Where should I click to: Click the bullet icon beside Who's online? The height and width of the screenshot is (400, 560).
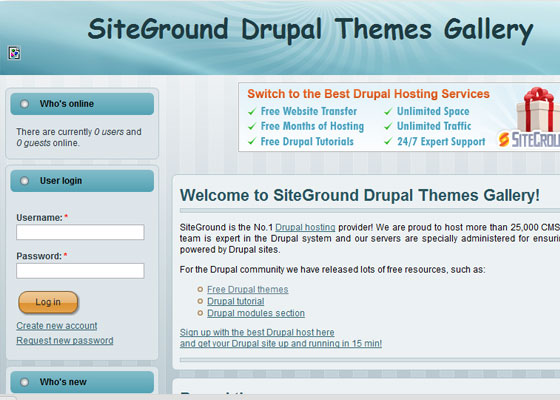24,104
